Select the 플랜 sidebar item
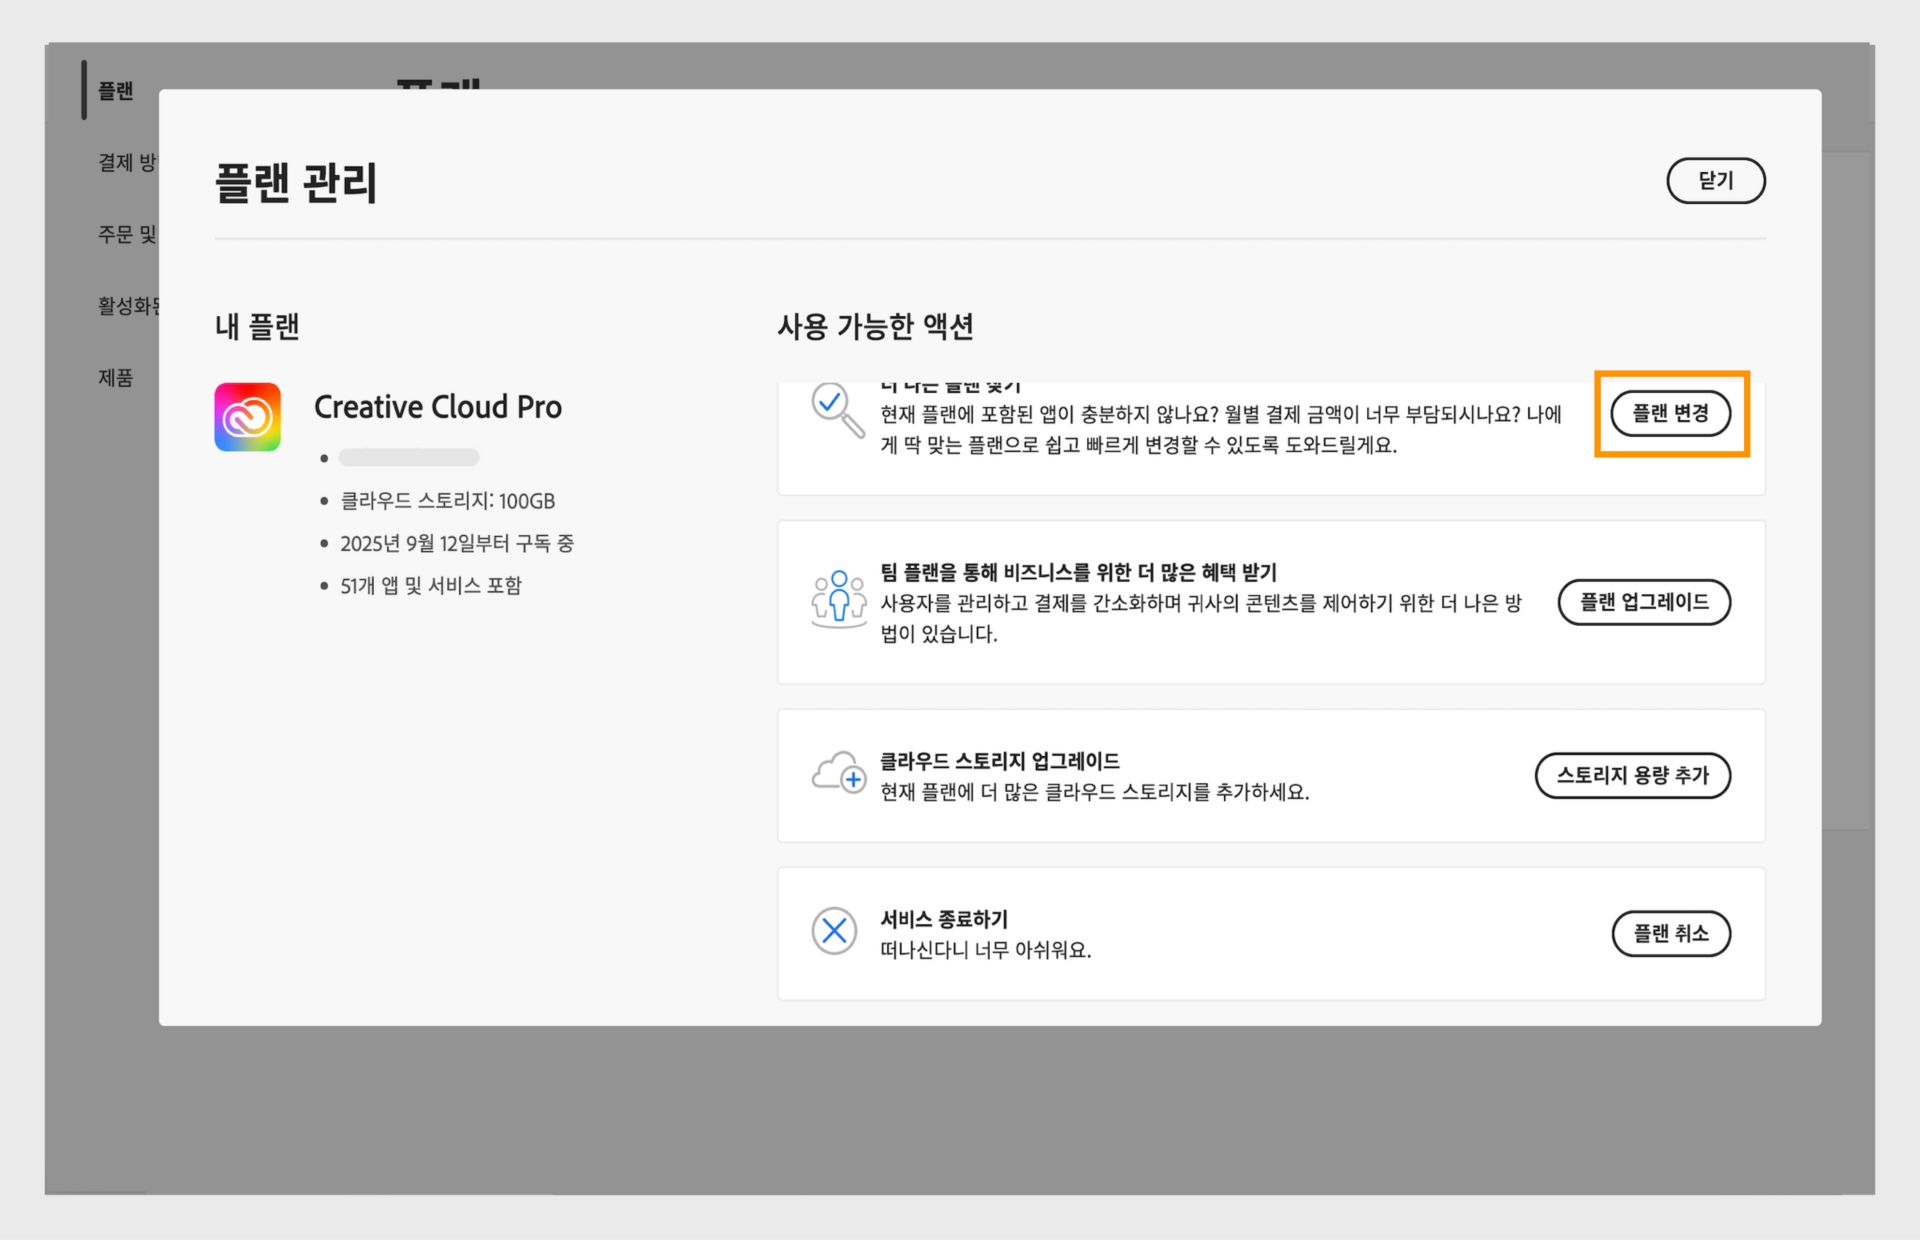The width and height of the screenshot is (1920, 1240). tap(117, 90)
